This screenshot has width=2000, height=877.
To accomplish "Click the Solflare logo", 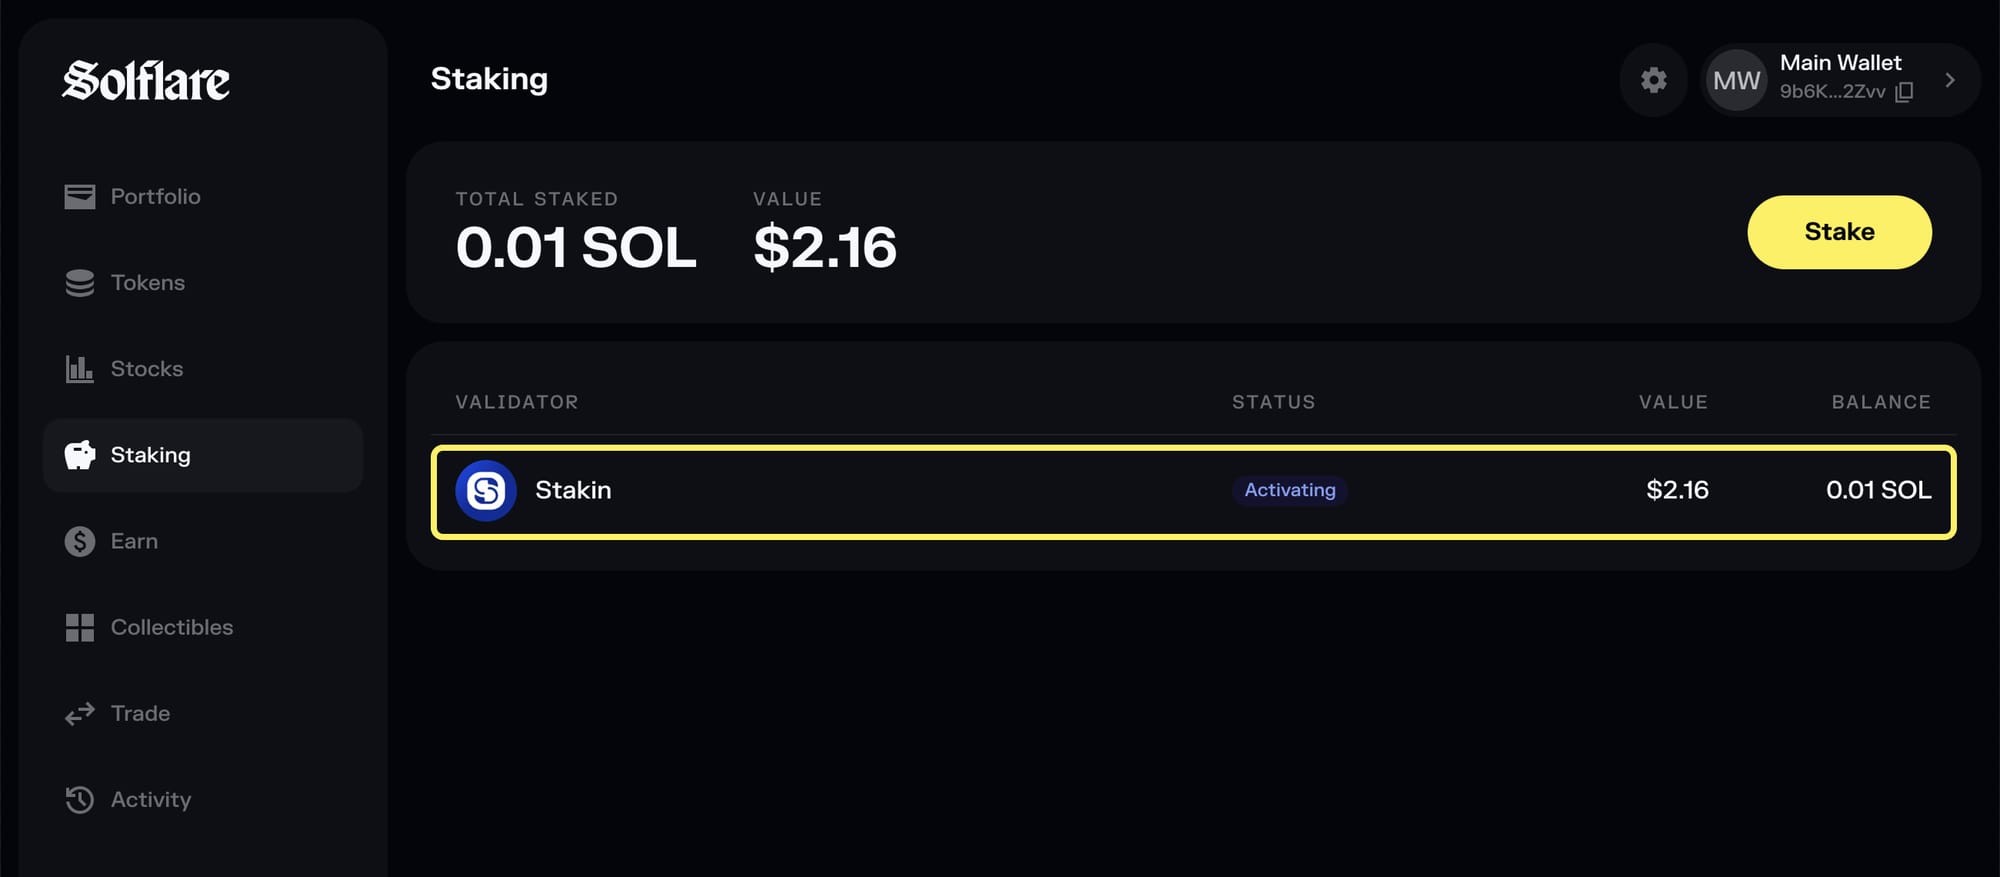I will tap(146, 82).
